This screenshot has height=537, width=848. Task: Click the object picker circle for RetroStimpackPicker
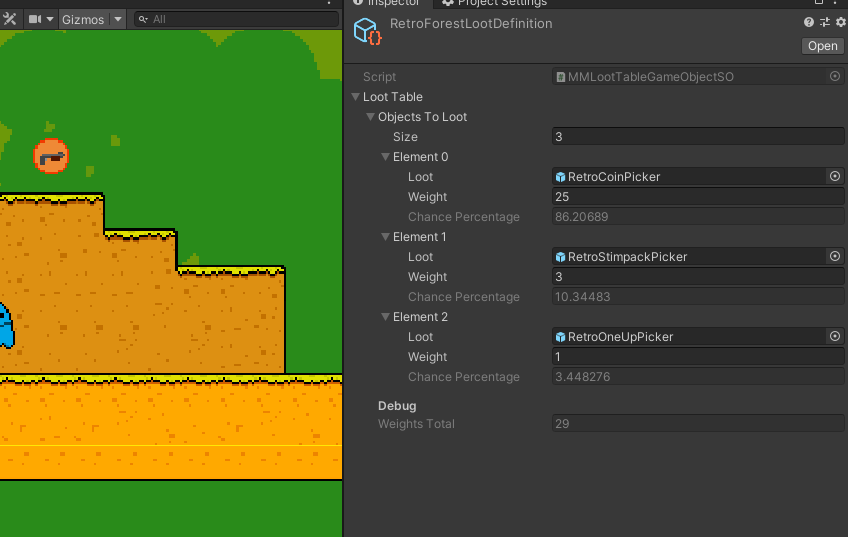tap(835, 257)
